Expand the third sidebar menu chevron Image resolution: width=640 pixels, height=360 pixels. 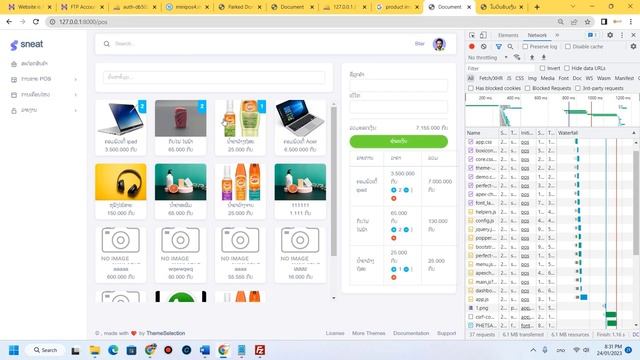coord(76,95)
